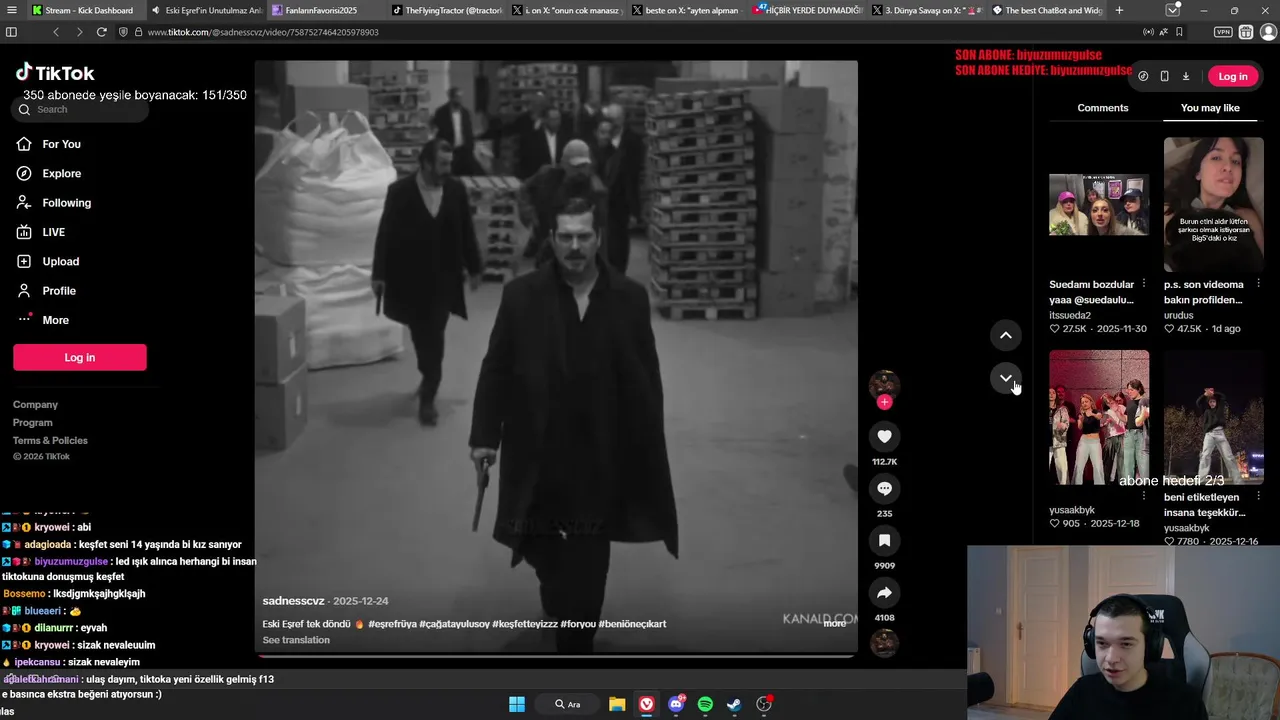This screenshot has width=1280, height=720.
Task: Like the video with heart icon
Action: pyautogui.click(x=884, y=436)
